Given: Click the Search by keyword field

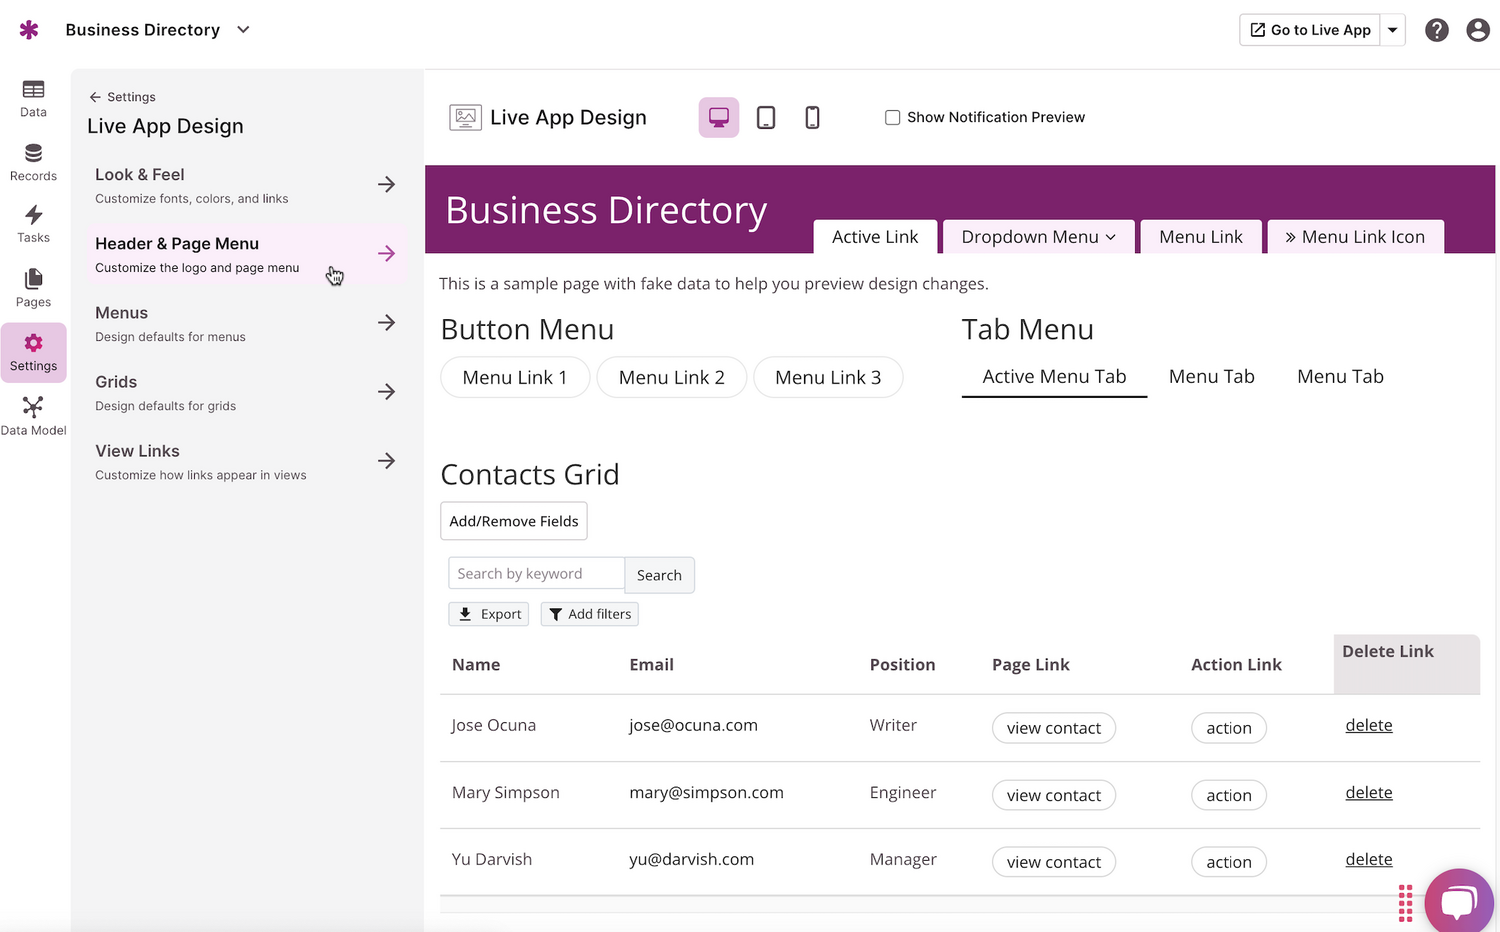Looking at the screenshot, I should 536,574.
